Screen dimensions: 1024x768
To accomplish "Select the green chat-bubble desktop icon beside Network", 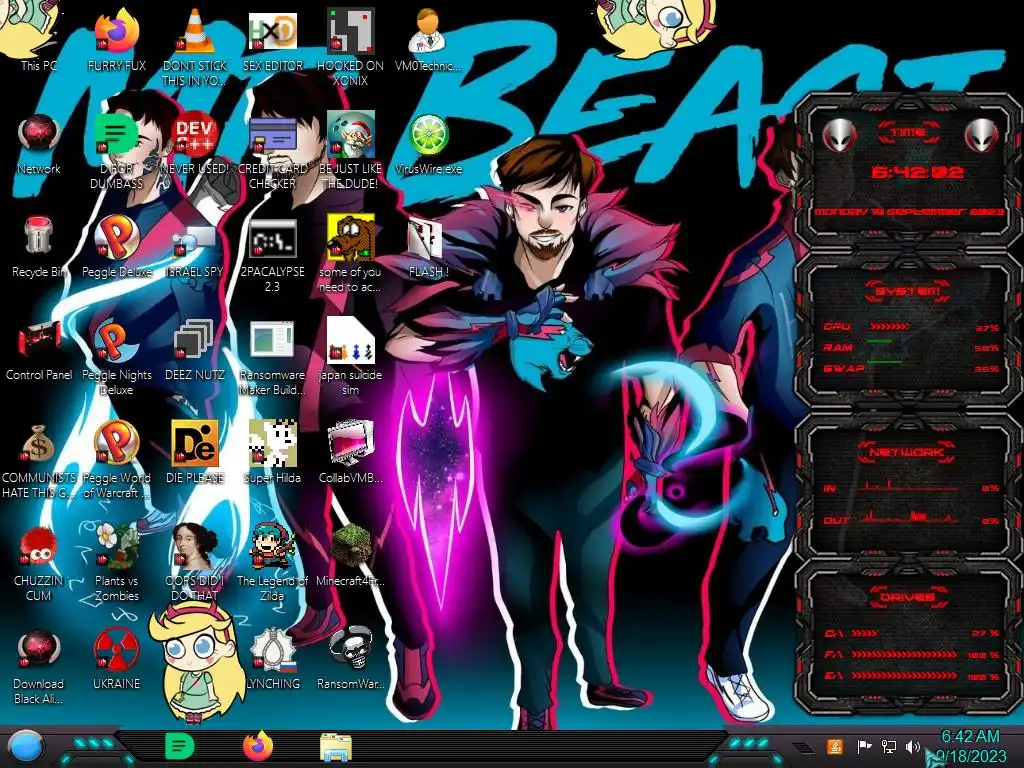I will click(x=117, y=135).
